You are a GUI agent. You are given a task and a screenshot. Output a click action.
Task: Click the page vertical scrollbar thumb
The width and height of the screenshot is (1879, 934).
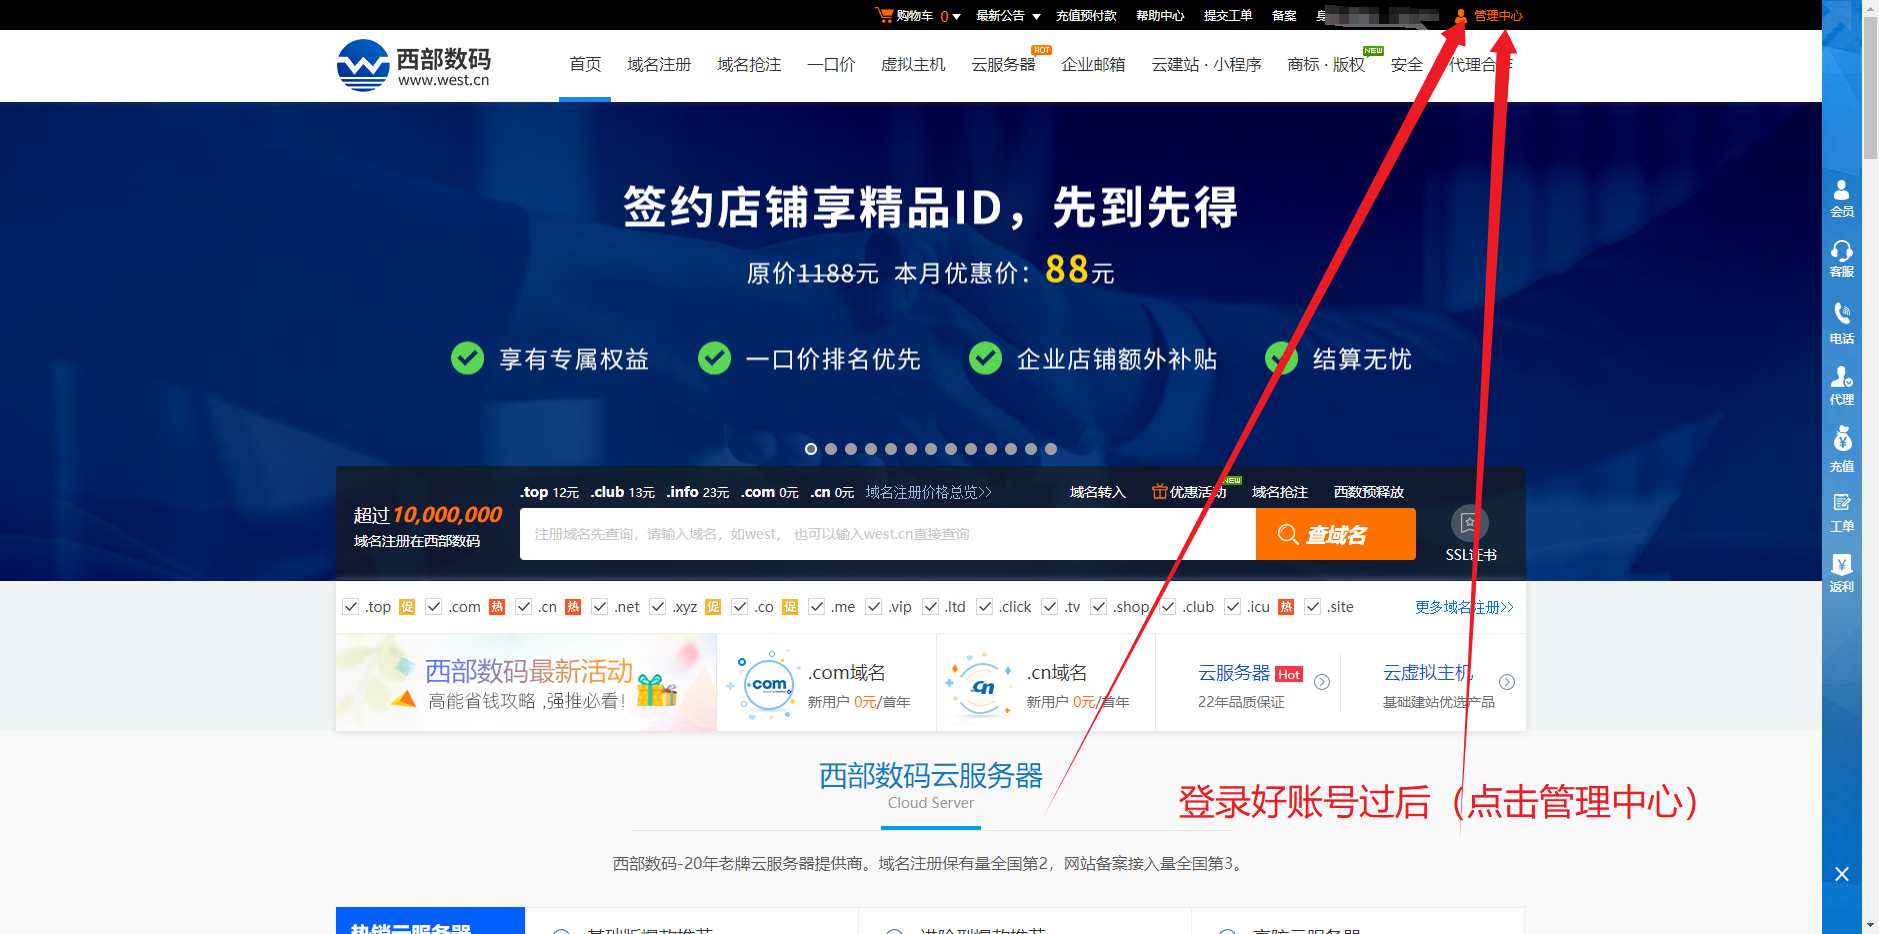point(1870,88)
